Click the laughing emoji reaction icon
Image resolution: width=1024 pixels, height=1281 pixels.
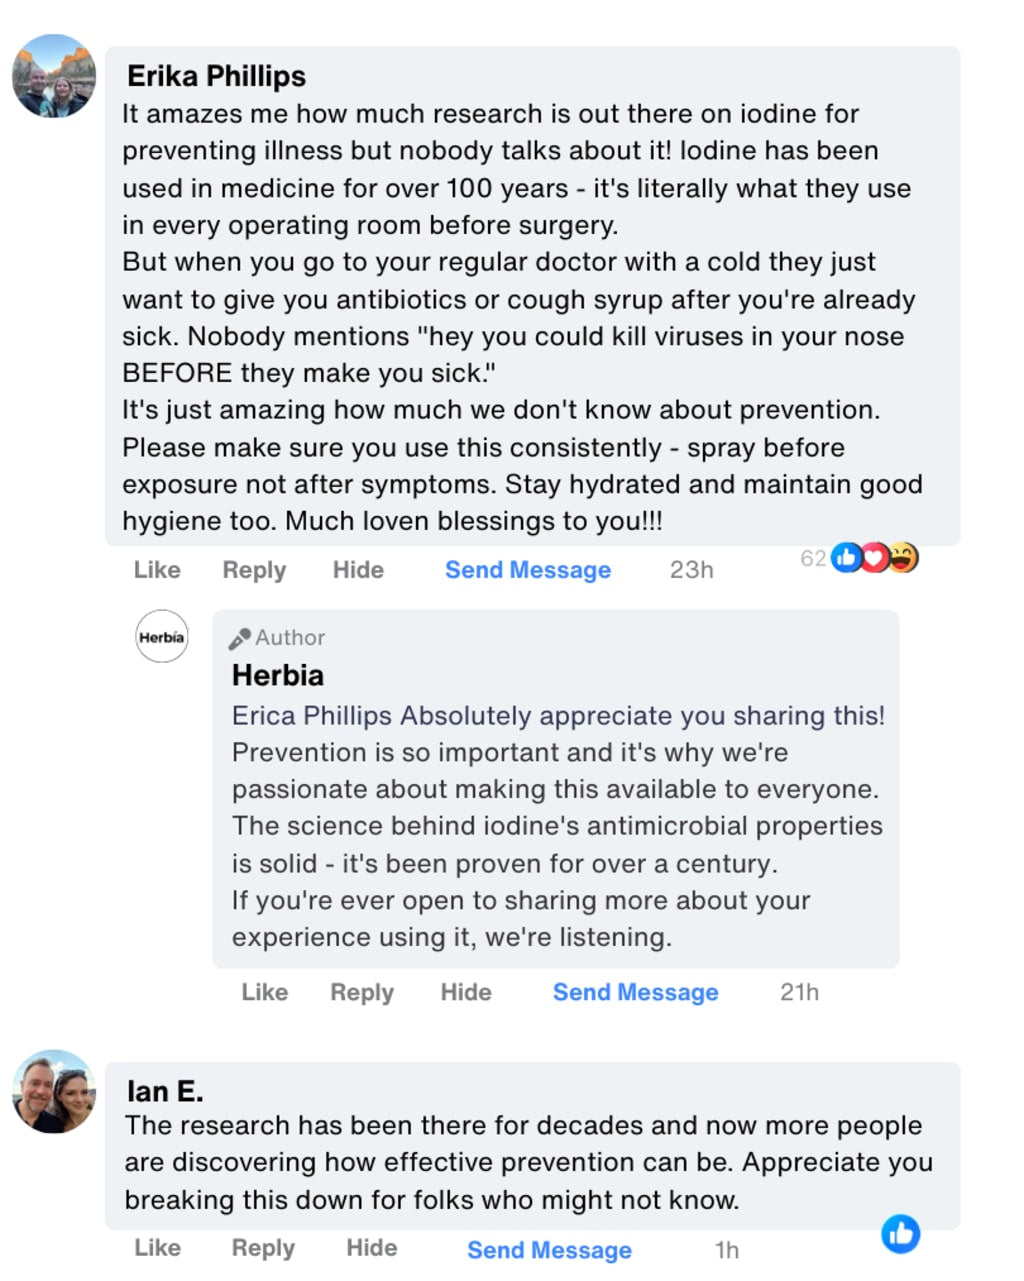902,558
